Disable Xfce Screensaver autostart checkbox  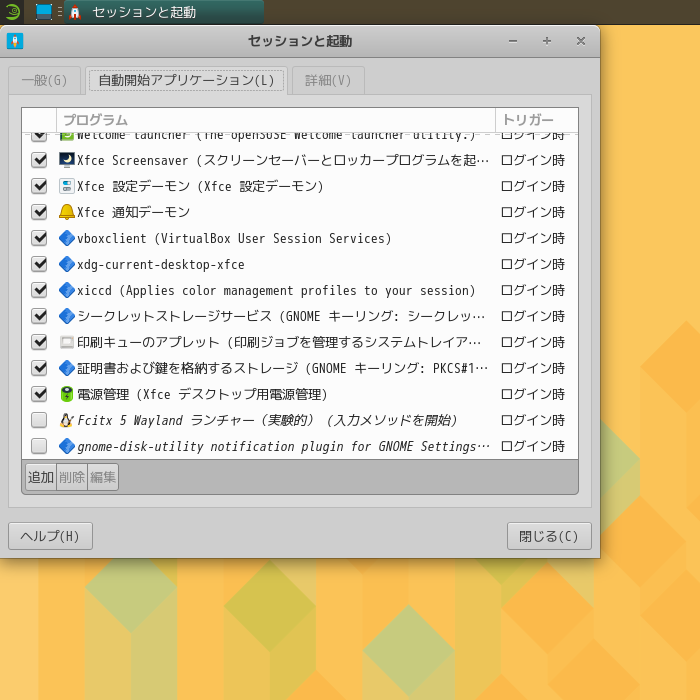click(39, 160)
